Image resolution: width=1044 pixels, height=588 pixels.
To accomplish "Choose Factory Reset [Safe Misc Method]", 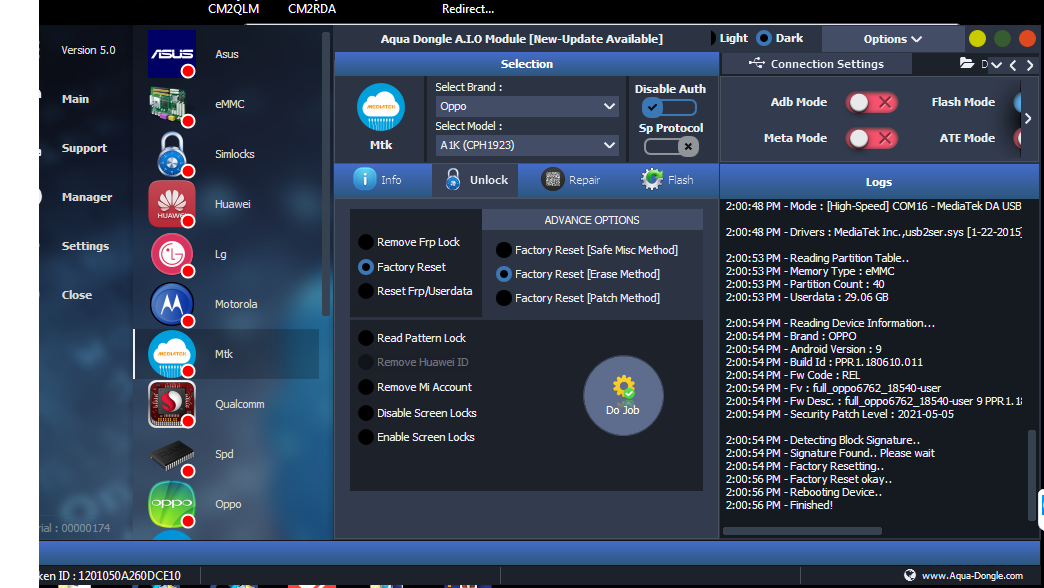I will click(587, 250).
